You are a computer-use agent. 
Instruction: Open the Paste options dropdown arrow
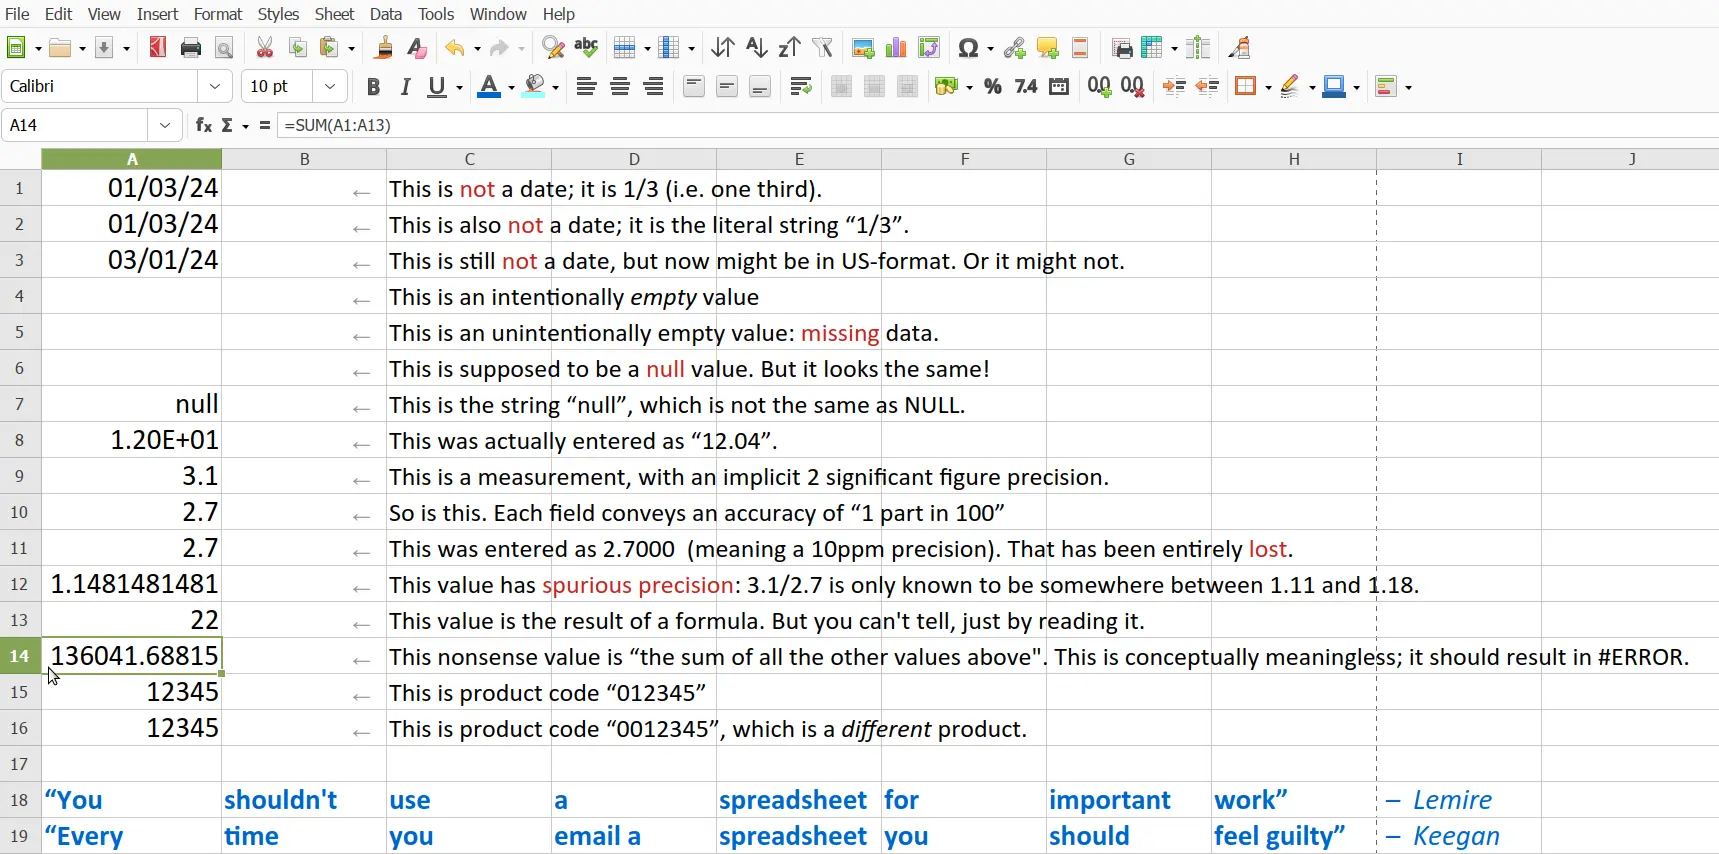pyautogui.click(x=352, y=48)
